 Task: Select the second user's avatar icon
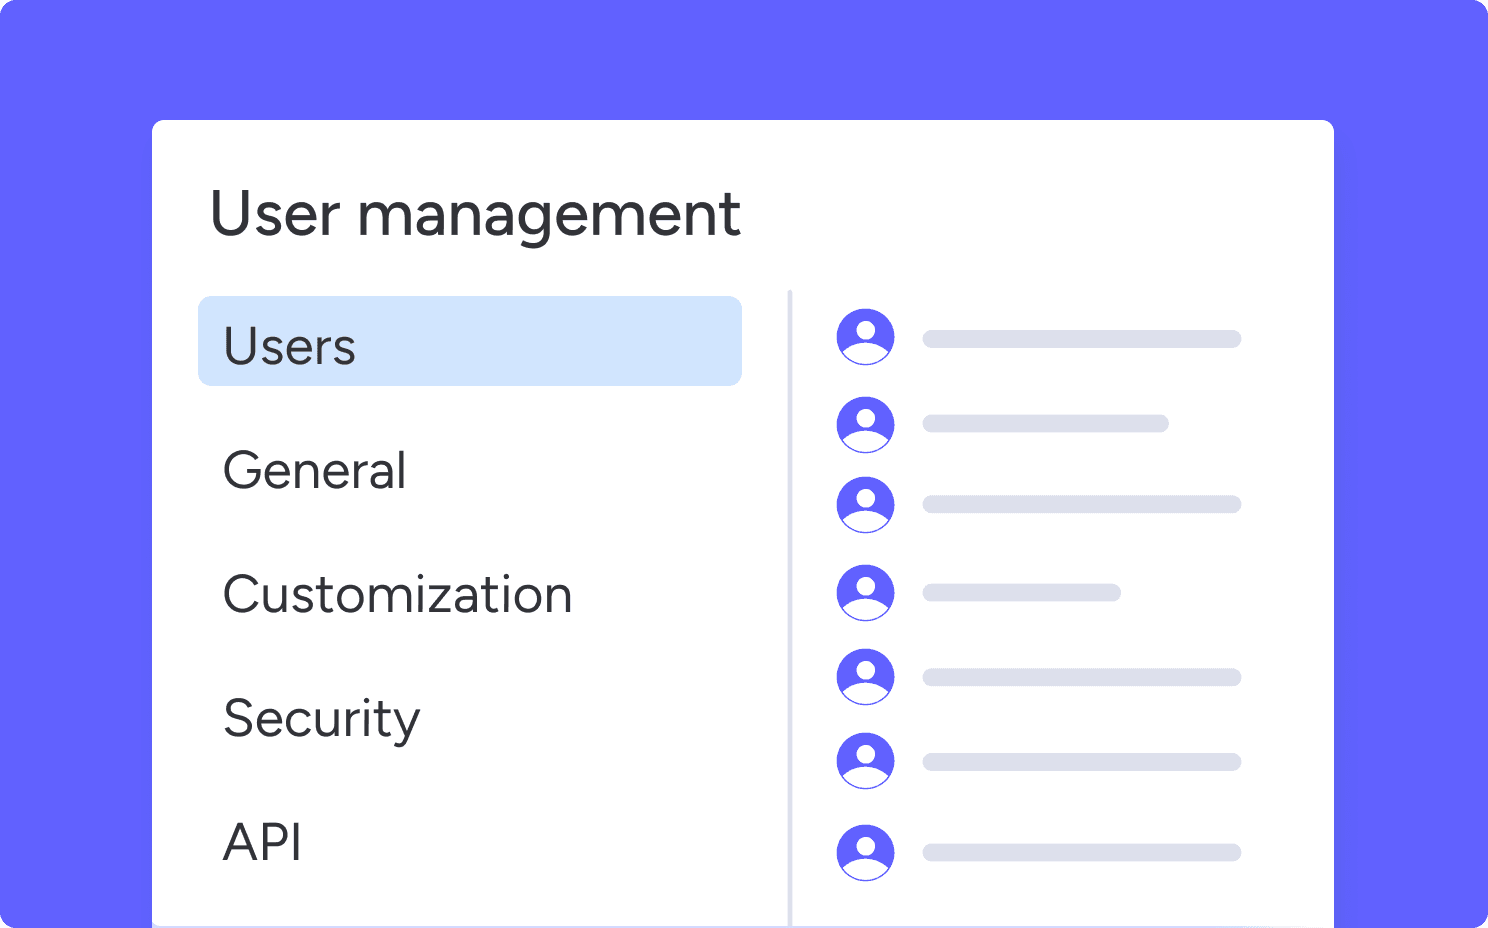pos(865,425)
